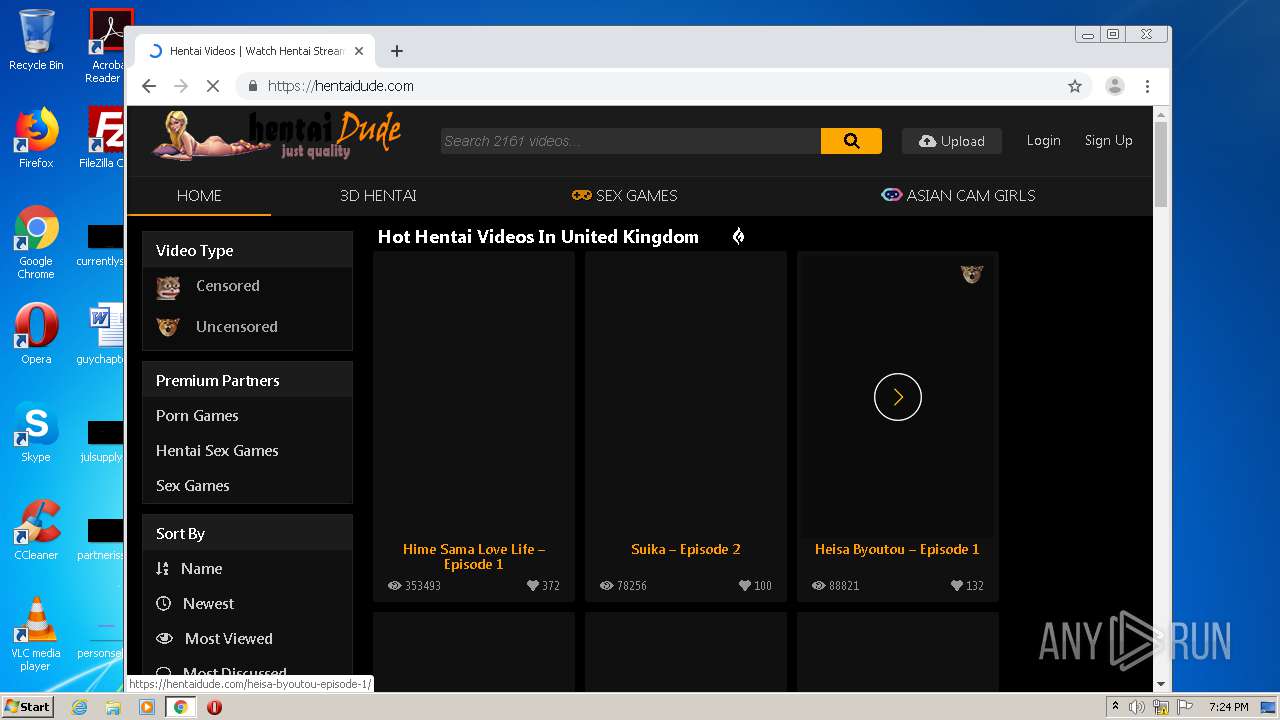Filter by Uncensored video type
Screen dimensions: 1280x720
tap(236, 327)
